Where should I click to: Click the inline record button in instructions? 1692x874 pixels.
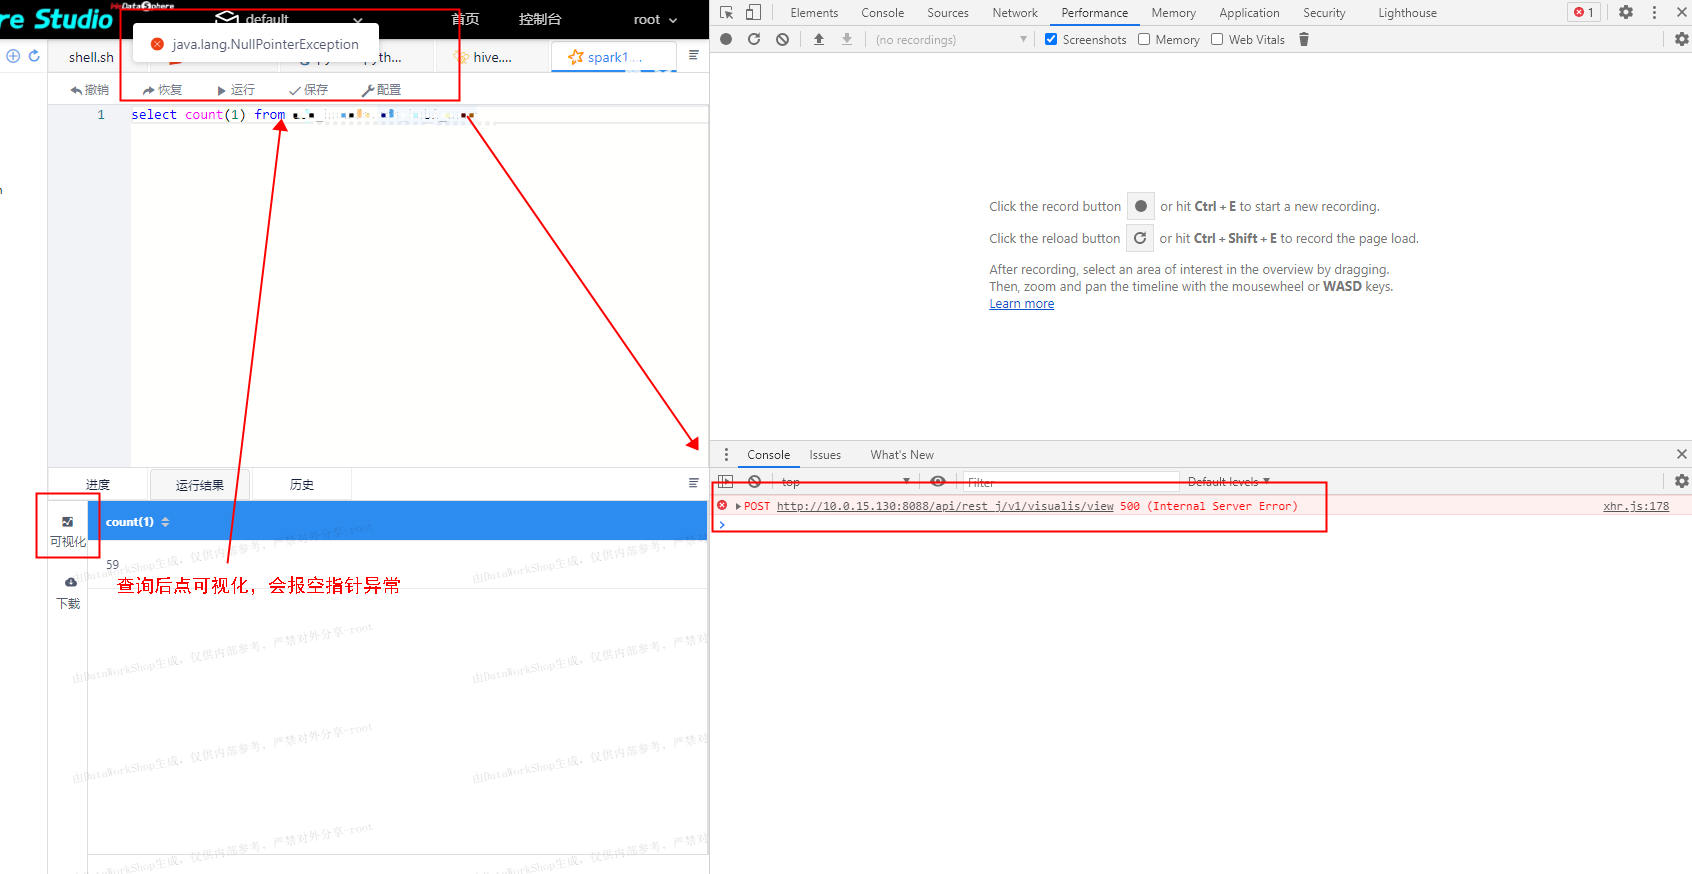point(1141,206)
